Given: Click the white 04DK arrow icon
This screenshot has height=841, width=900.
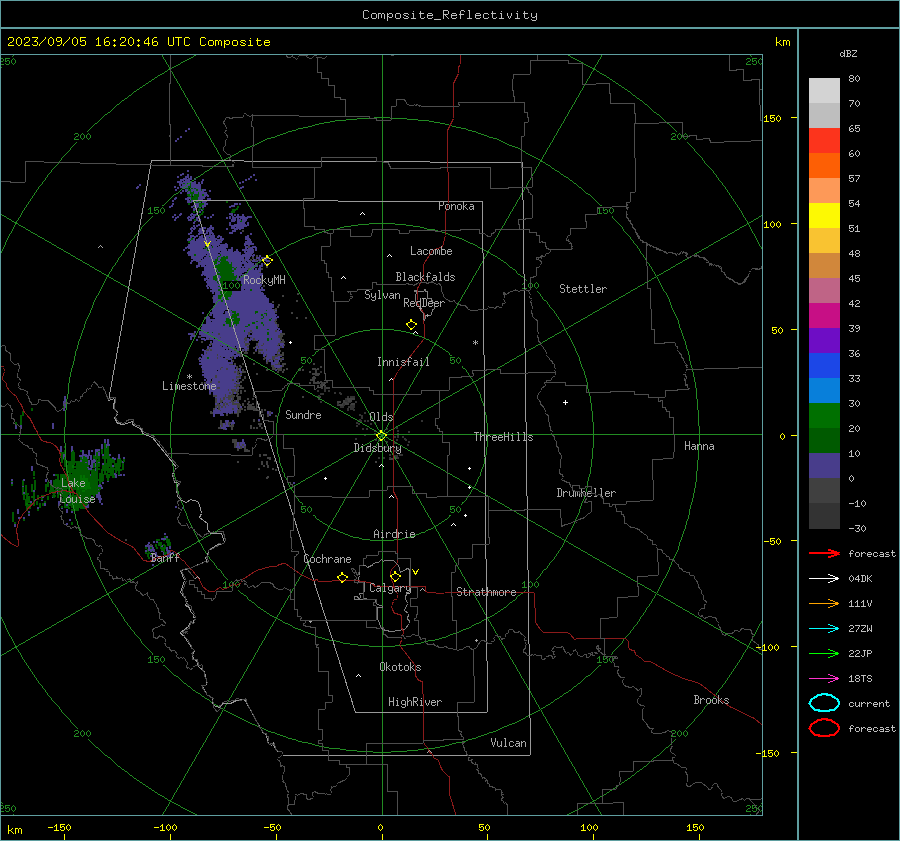Looking at the screenshot, I should click(x=824, y=578).
